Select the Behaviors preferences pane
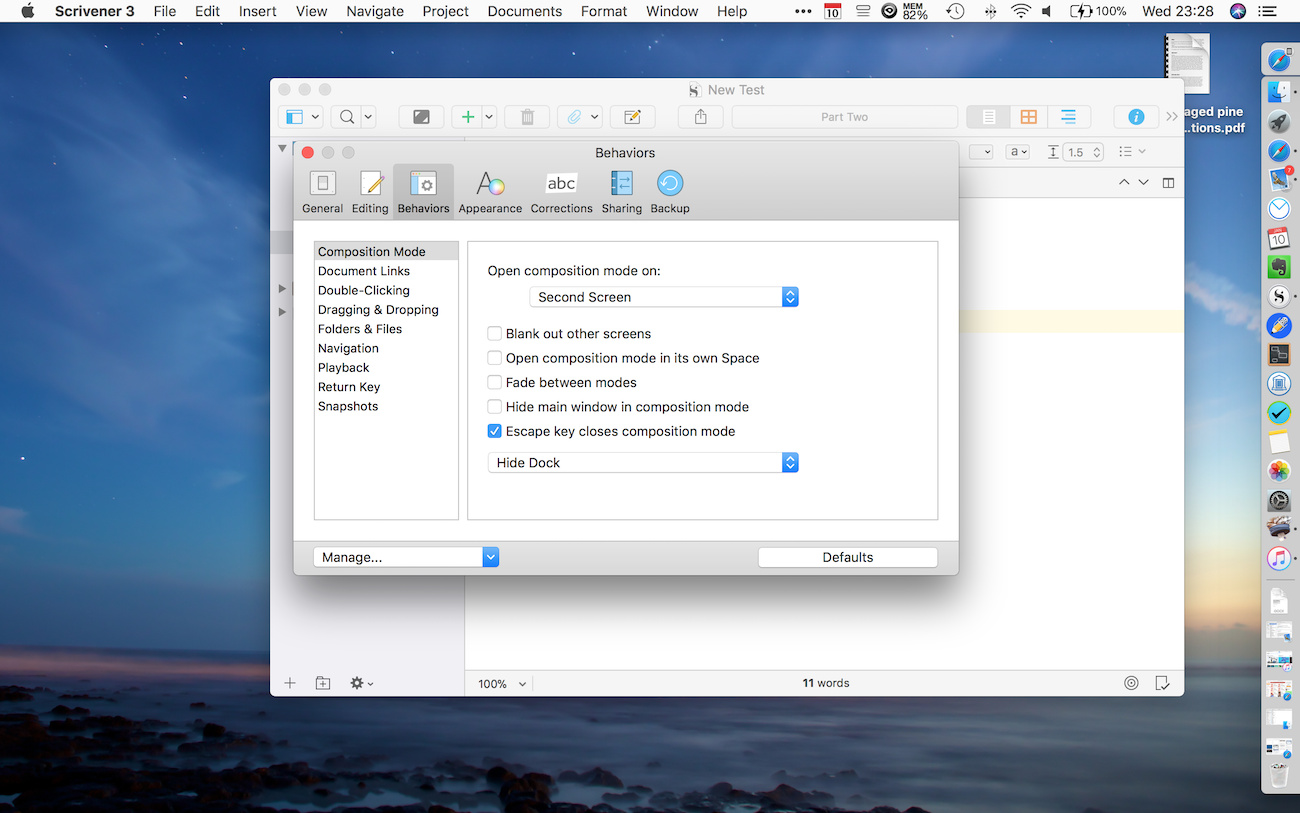 423,192
